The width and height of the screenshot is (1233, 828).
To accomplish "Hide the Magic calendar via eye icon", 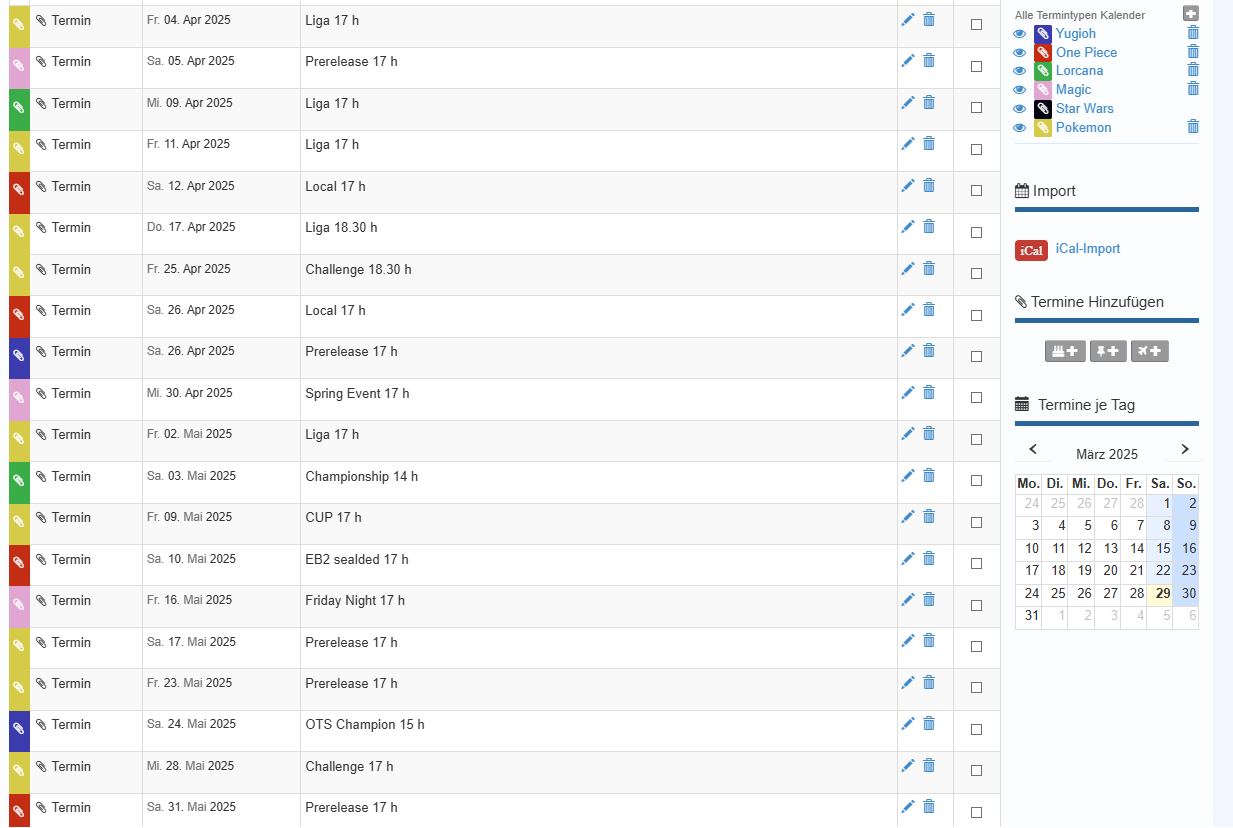I will click(1020, 90).
